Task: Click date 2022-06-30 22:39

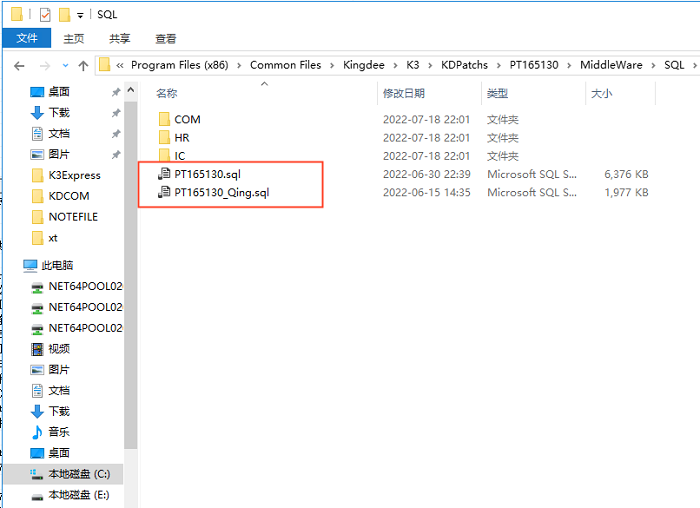Action: coord(427,174)
